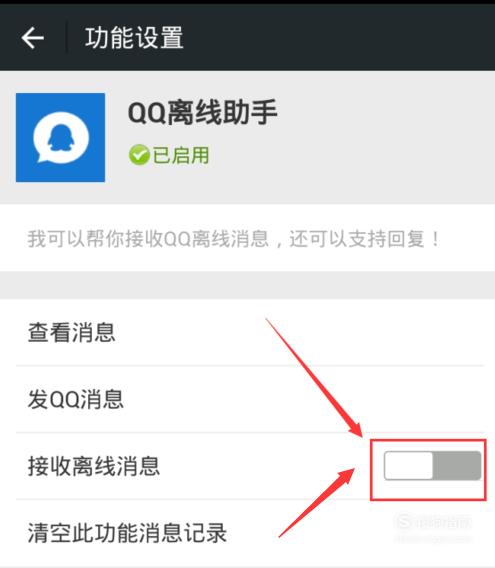
Task: Tap the 已启用 status text
Action: coord(181,155)
